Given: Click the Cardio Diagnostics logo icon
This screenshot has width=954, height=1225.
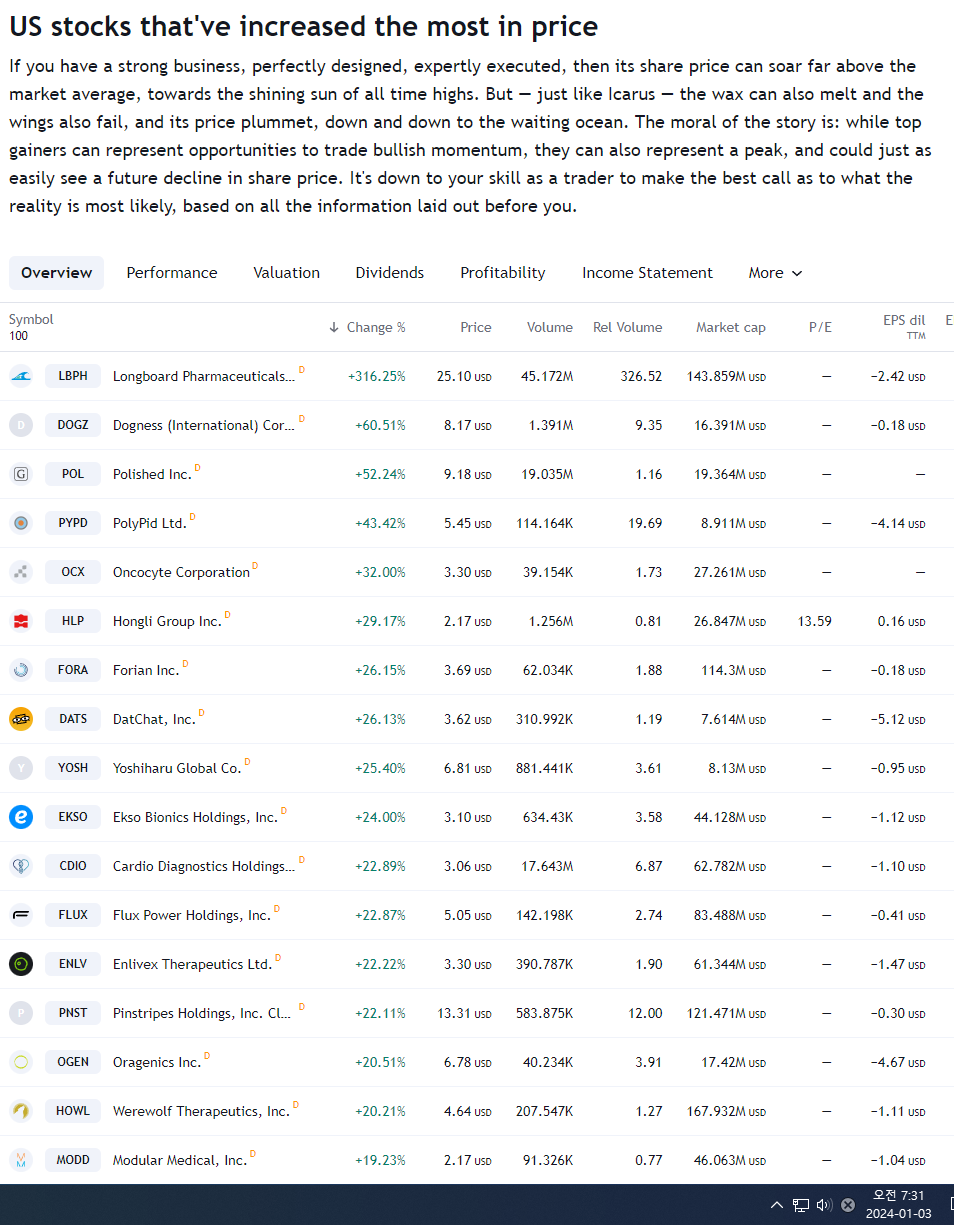Looking at the screenshot, I should pos(21,866).
